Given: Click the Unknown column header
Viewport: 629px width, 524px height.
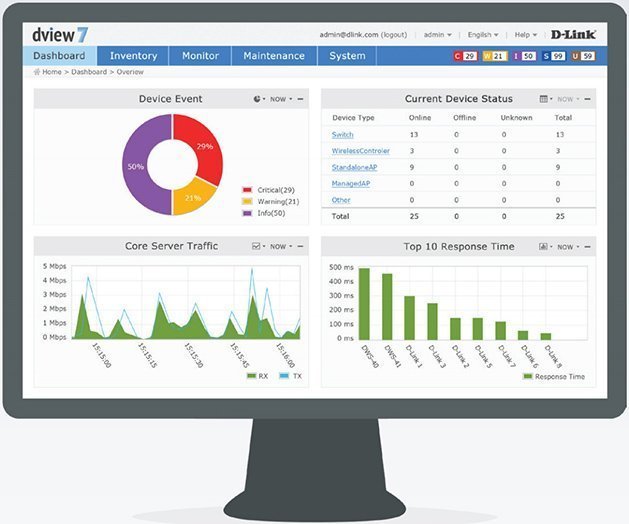Looking at the screenshot, I should coord(516,118).
